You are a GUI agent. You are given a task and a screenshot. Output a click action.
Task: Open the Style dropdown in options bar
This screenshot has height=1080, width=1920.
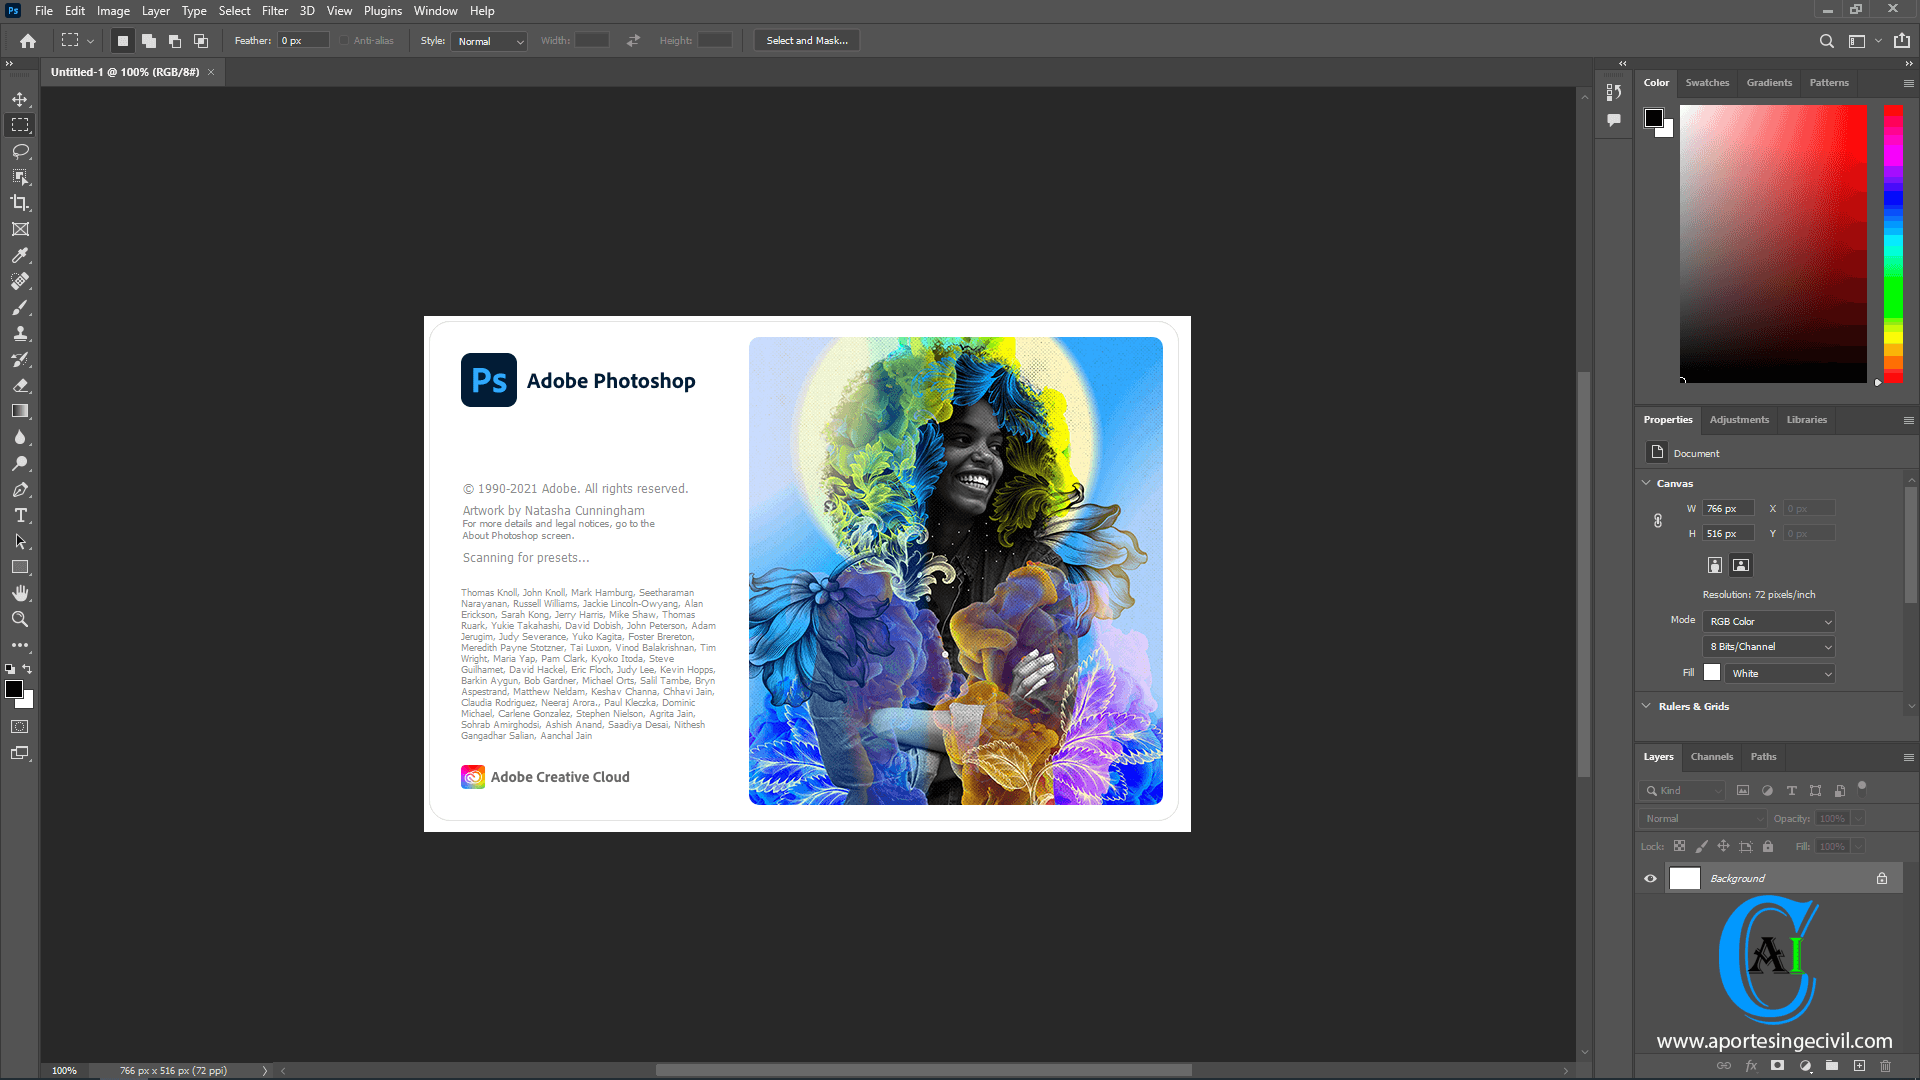[x=488, y=40]
